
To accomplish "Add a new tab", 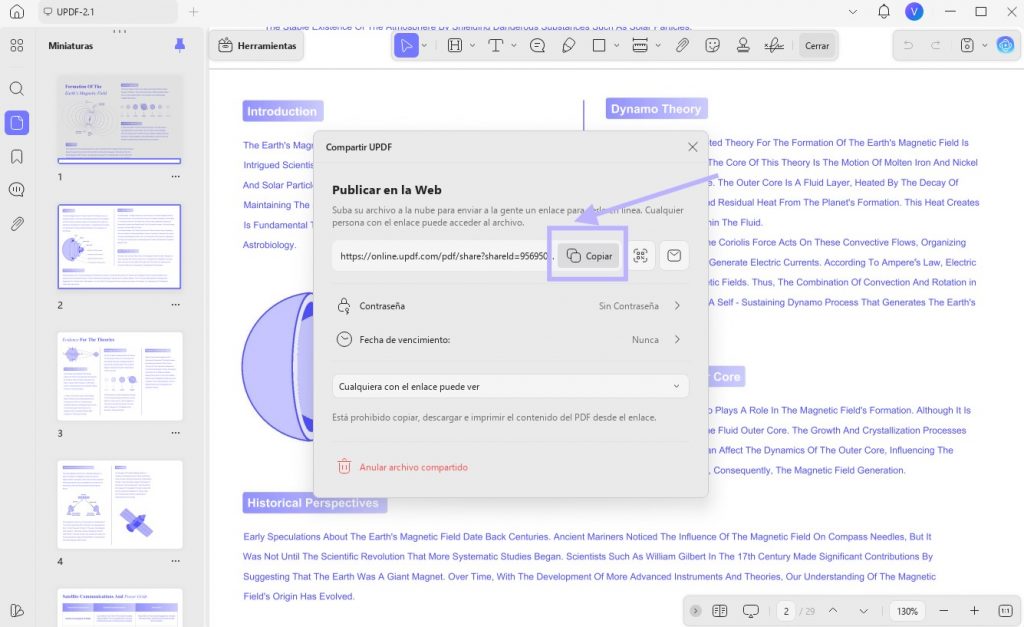I will coord(193,12).
